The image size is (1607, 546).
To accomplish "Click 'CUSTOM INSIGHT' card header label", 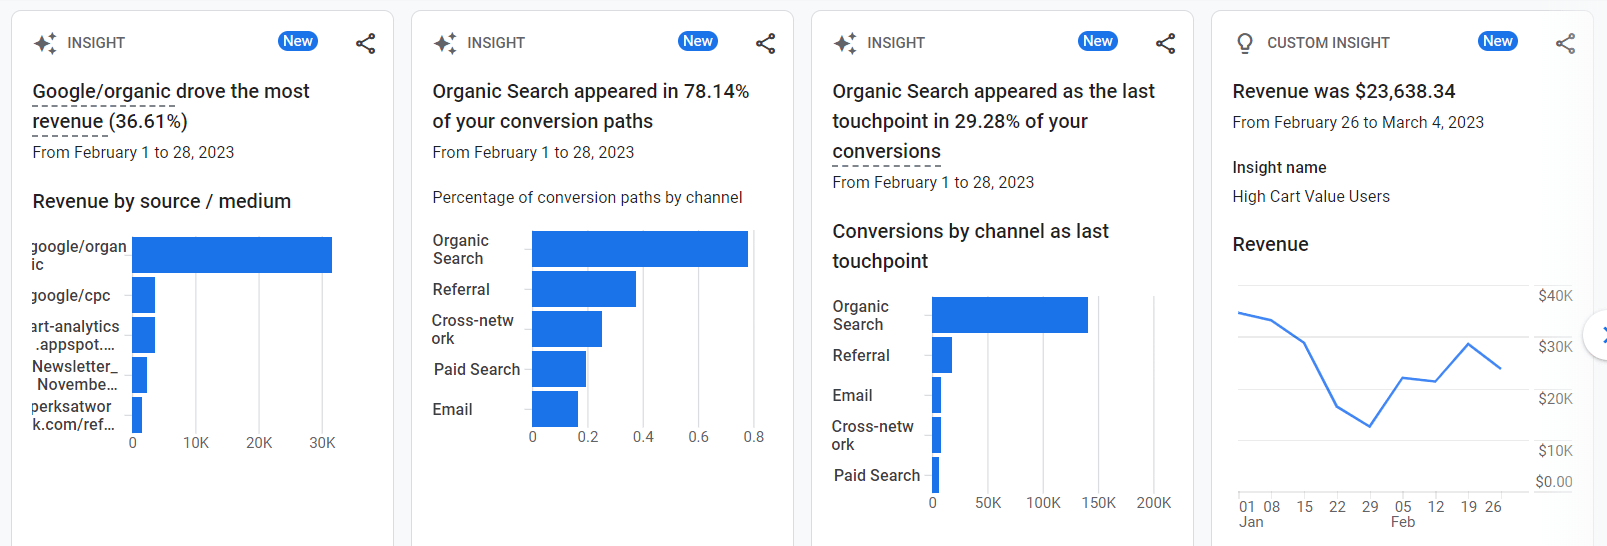I will pos(1328,43).
